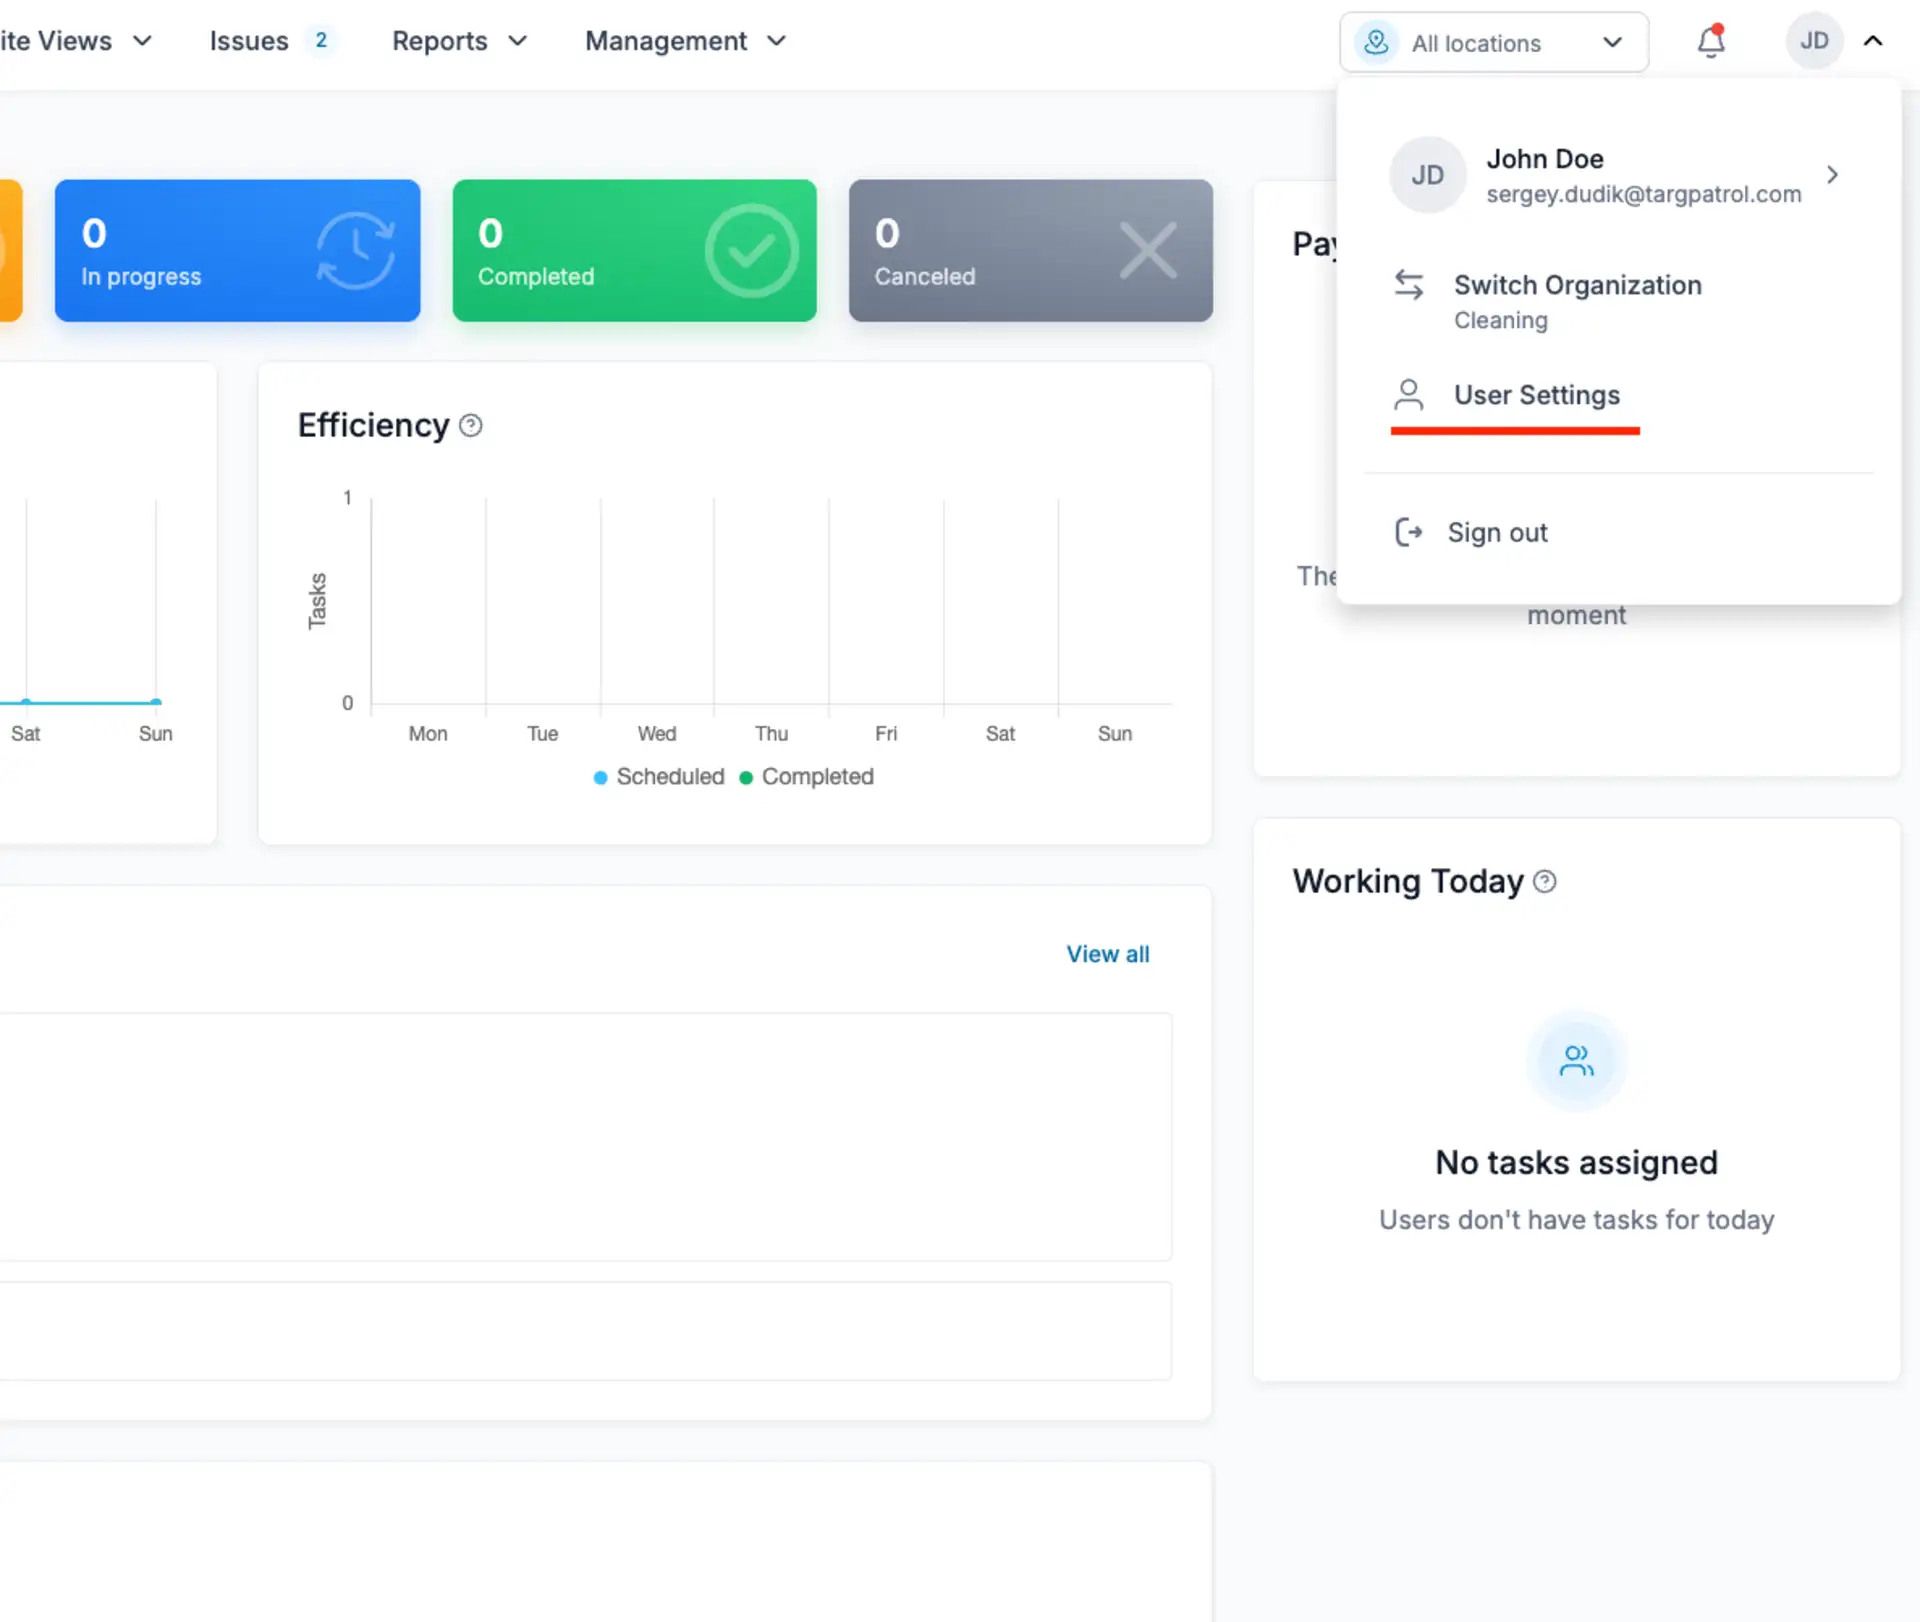Click the No tasks assigned people icon
Viewport: 1920px width, 1622px height.
point(1576,1060)
